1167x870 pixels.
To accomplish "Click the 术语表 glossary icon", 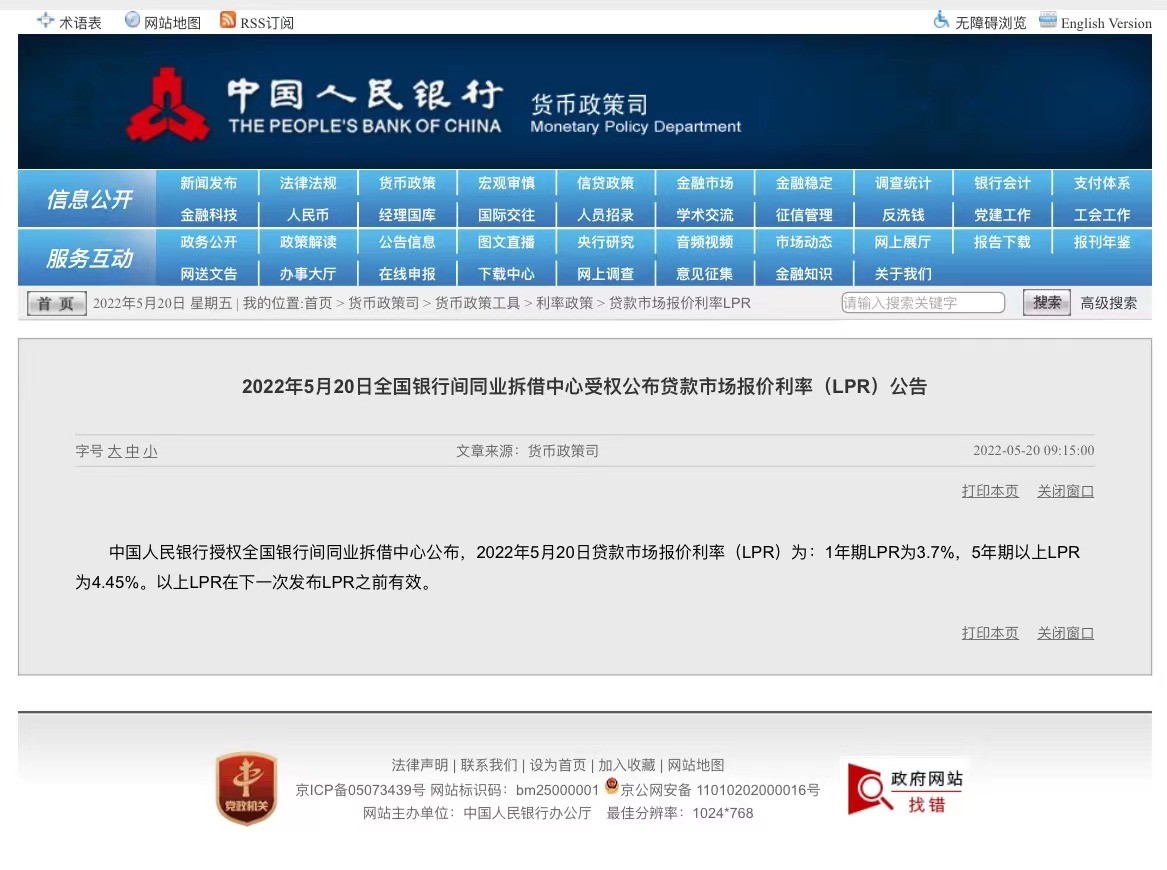I will (x=45, y=21).
